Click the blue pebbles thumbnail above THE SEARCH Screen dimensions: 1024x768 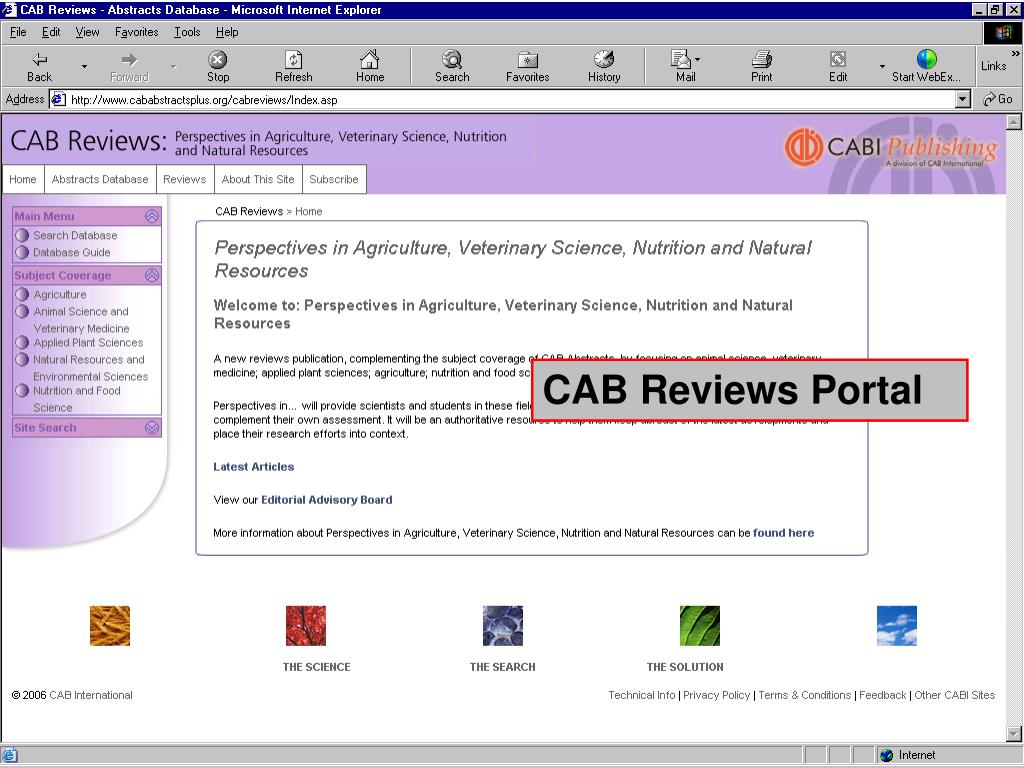pos(503,626)
